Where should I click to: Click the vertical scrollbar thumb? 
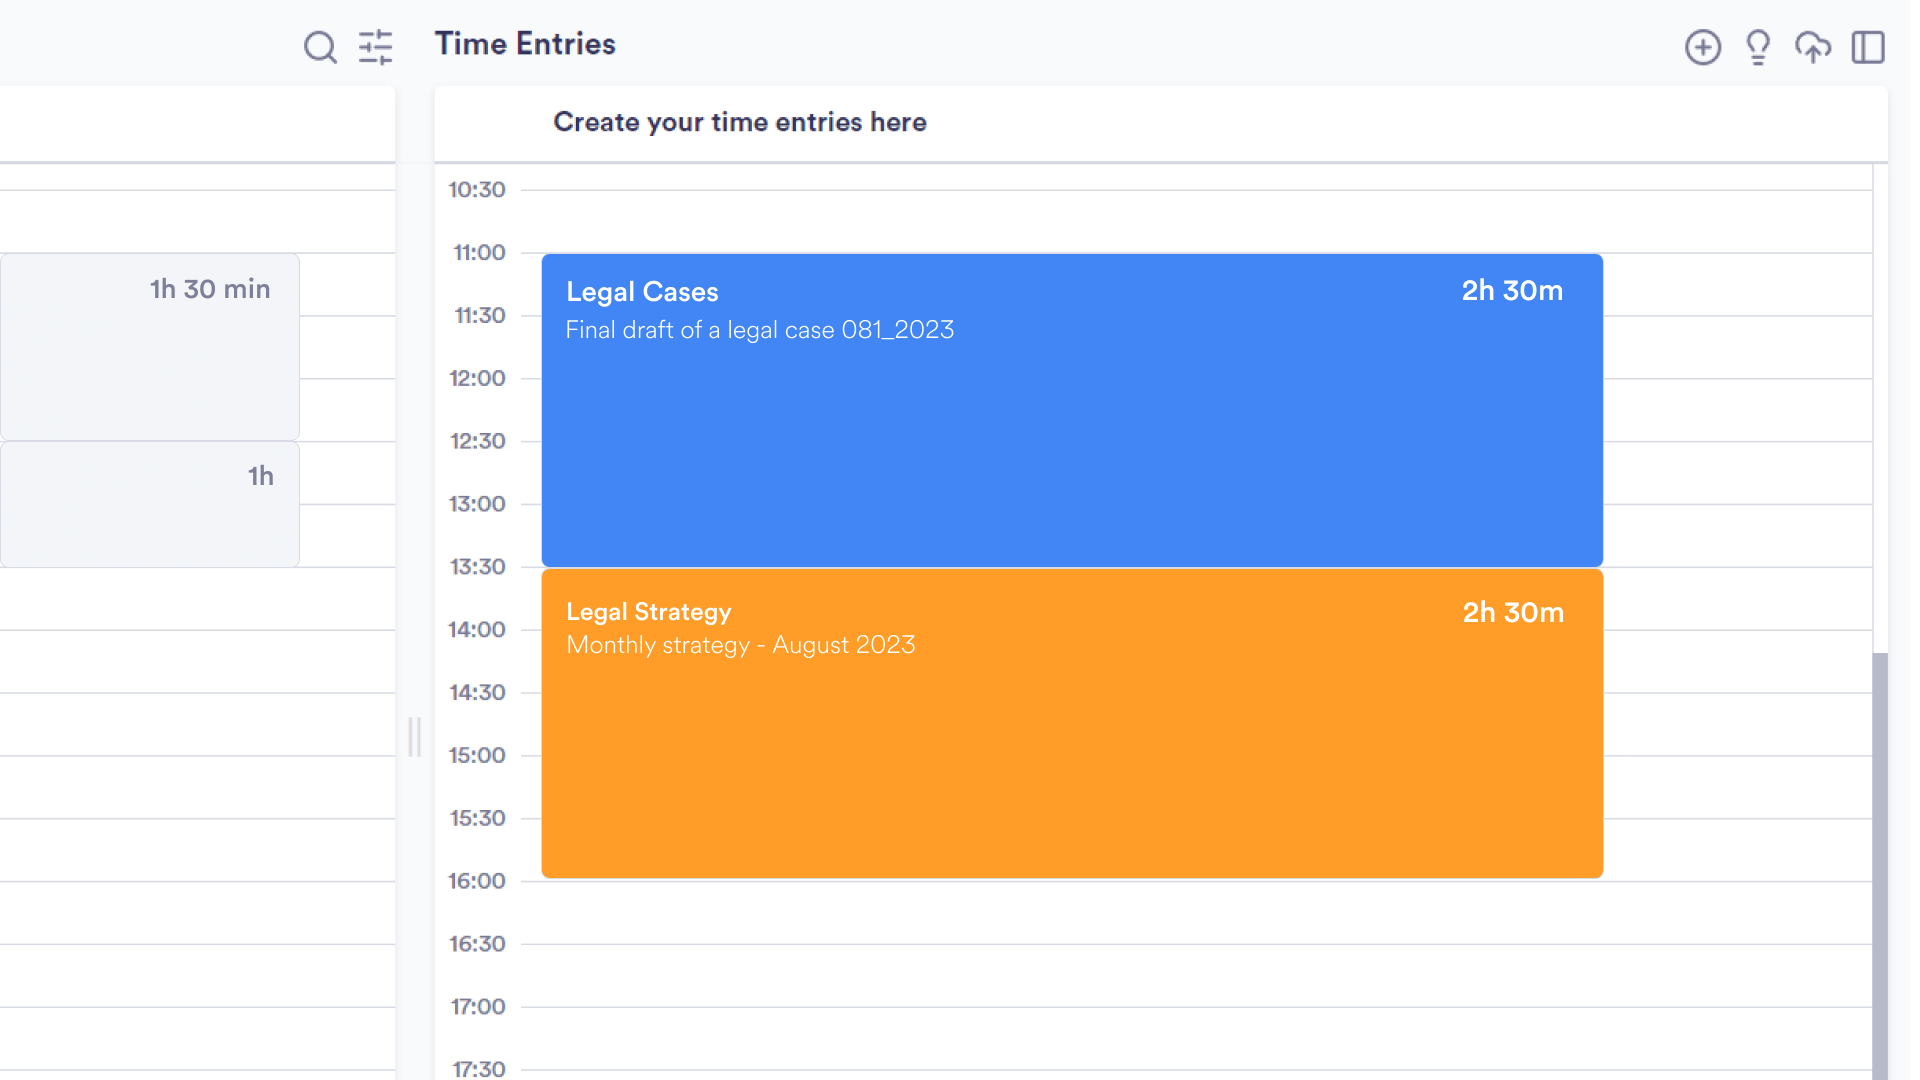[1880, 866]
